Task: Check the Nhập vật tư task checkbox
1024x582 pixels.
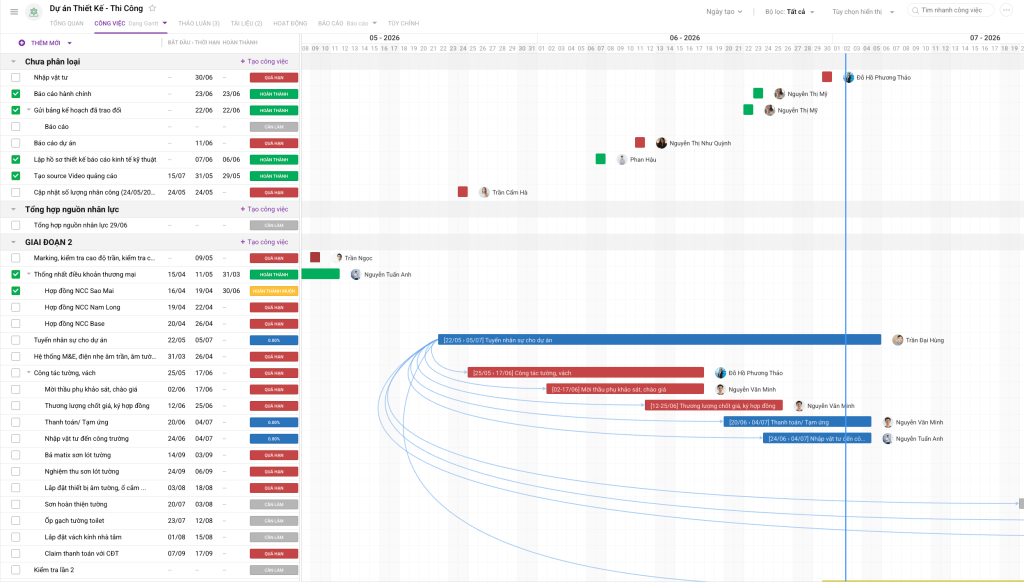Action: click(16, 77)
